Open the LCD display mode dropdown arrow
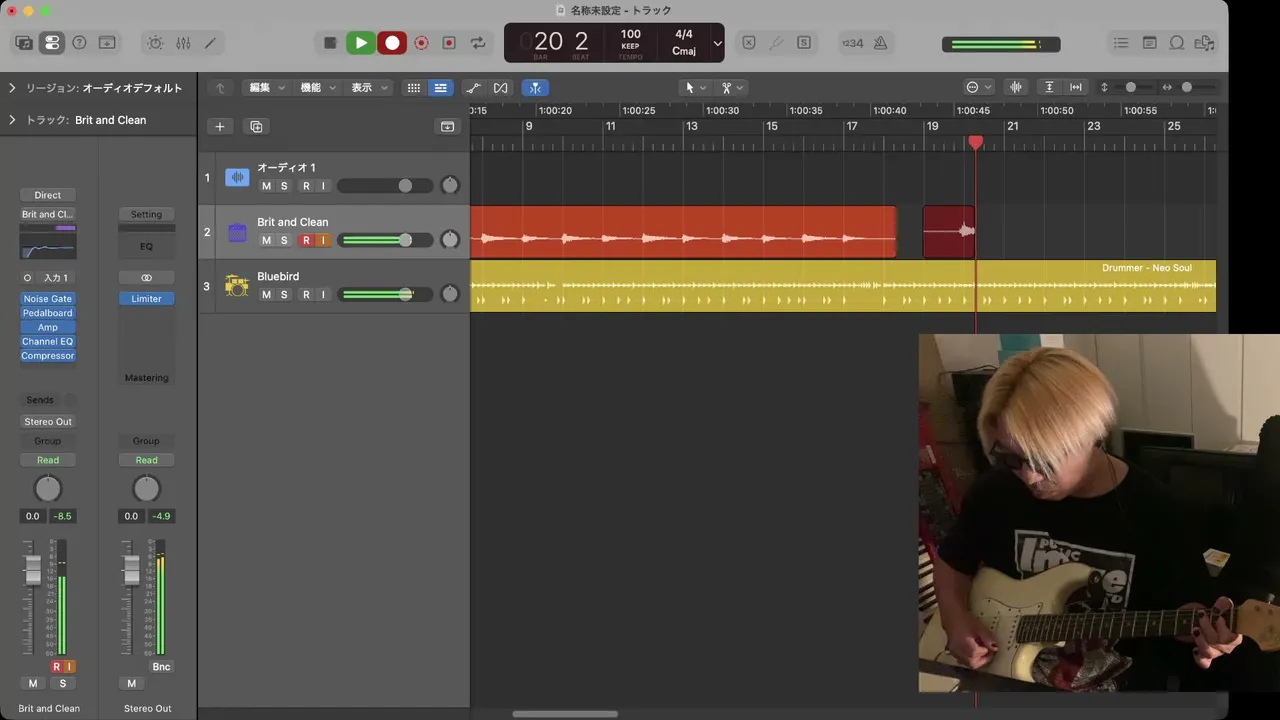 tap(717, 43)
